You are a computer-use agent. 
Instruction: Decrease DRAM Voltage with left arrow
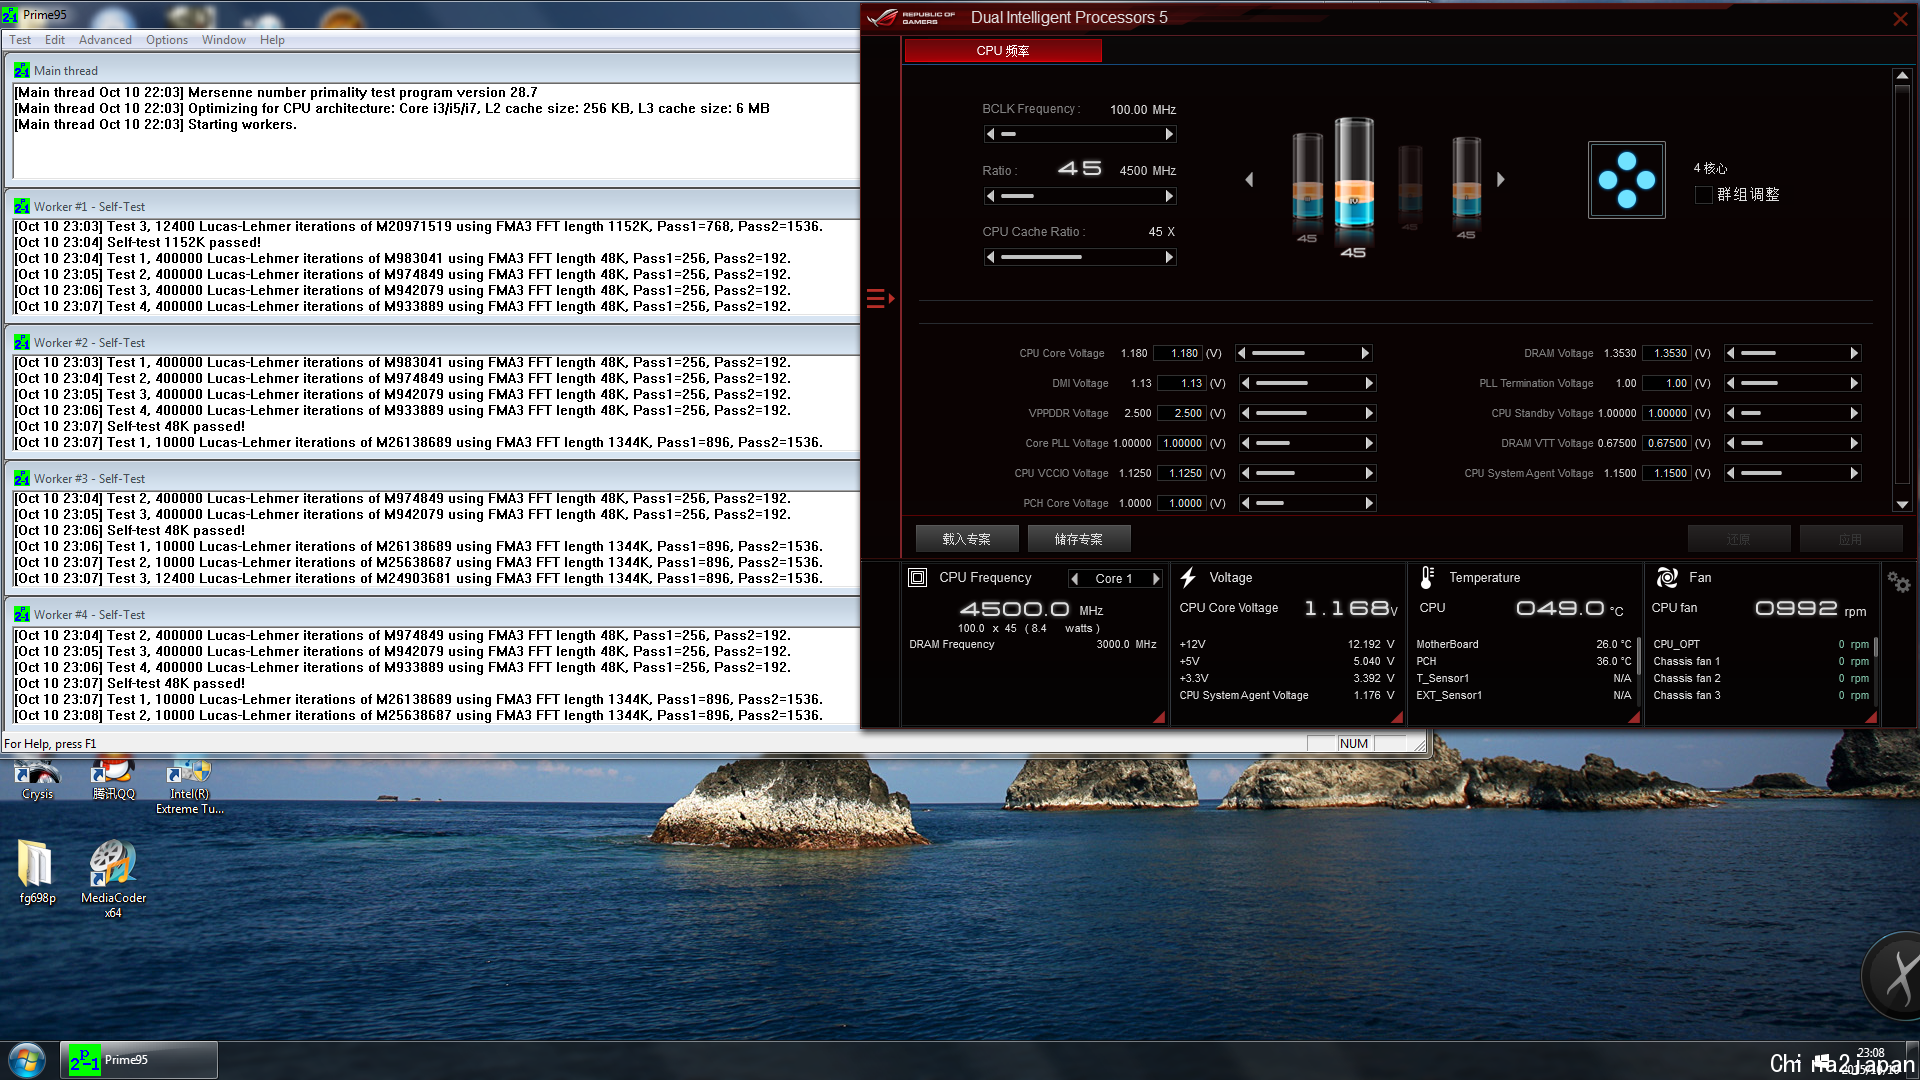(1730, 353)
